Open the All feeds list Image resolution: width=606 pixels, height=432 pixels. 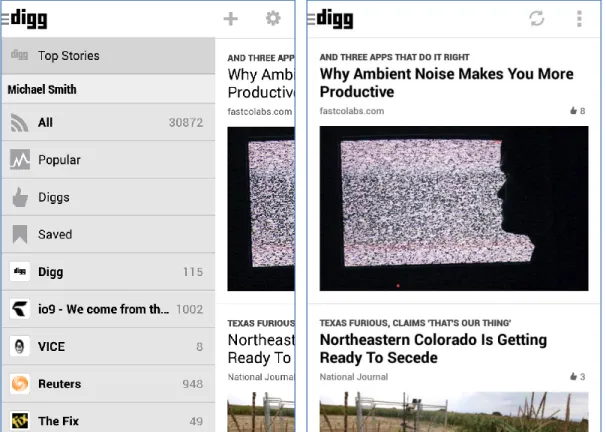[x=108, y=122]
